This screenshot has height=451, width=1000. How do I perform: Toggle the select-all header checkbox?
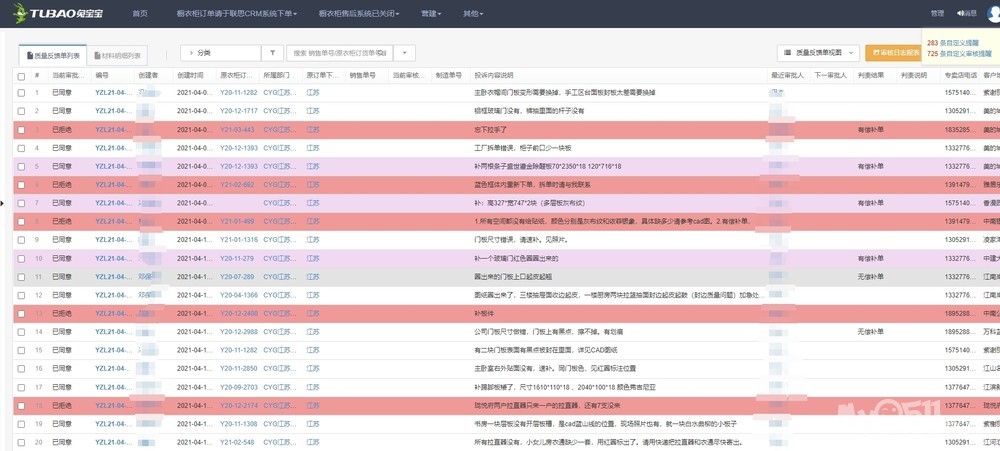coord(21,75)
